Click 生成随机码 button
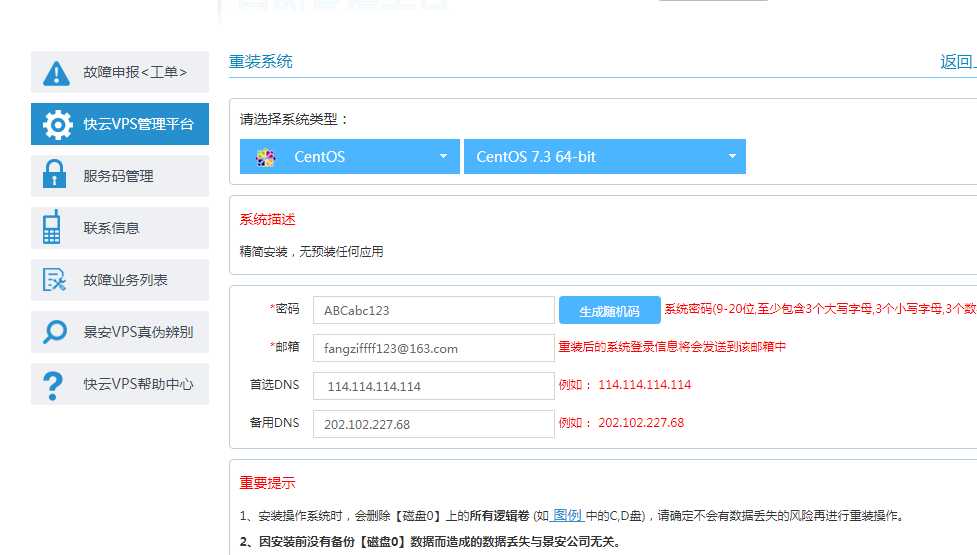 coord(609,310)
